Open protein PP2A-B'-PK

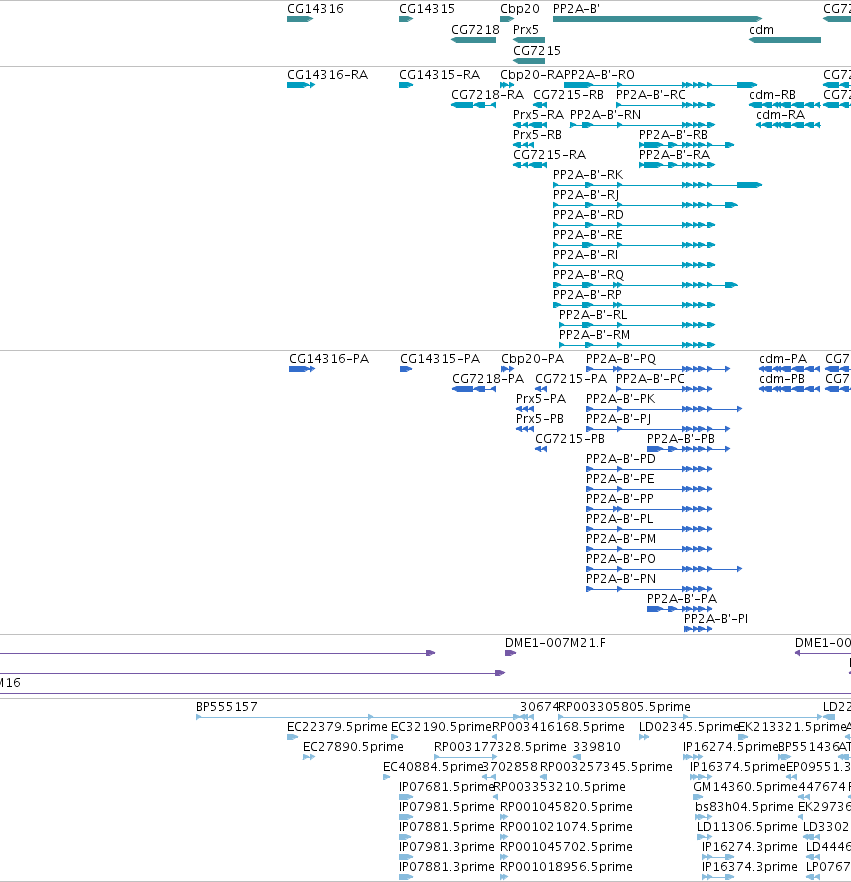click(x=620, y=399)
